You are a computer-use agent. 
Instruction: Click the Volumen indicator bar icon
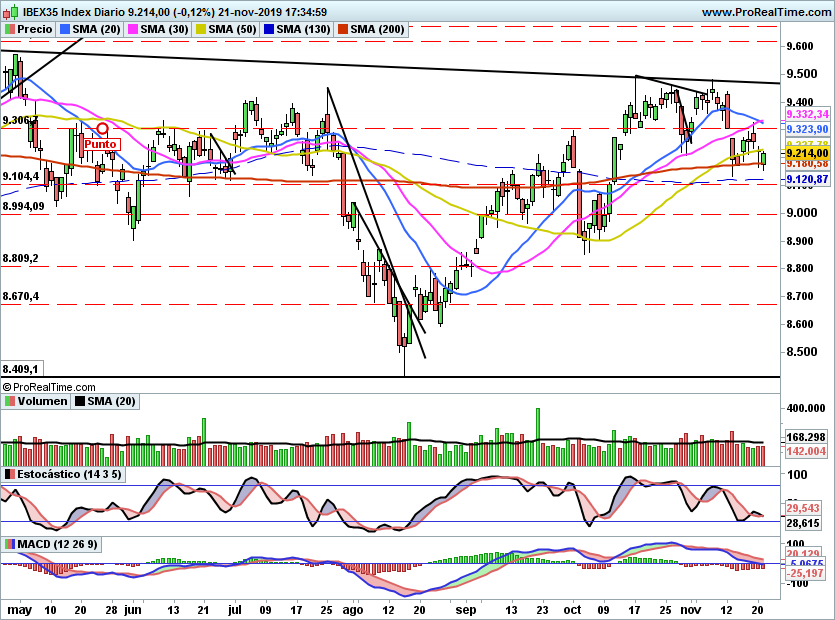coord(9,401)
